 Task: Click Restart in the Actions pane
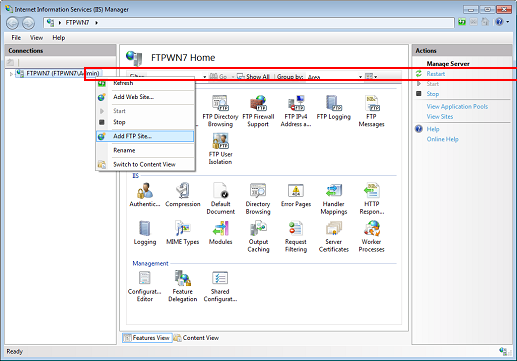[435, 74]
